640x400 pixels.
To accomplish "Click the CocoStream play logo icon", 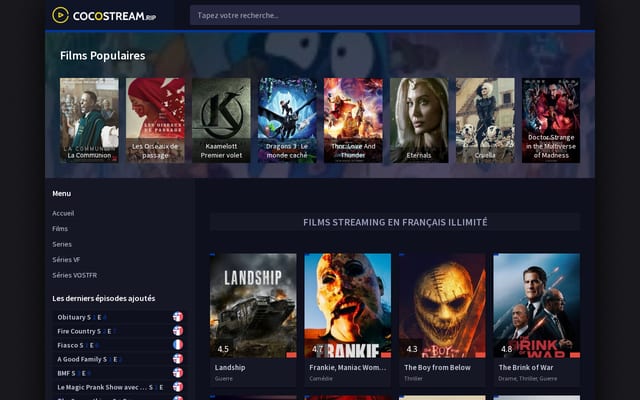I will click(x=60, y=16).
